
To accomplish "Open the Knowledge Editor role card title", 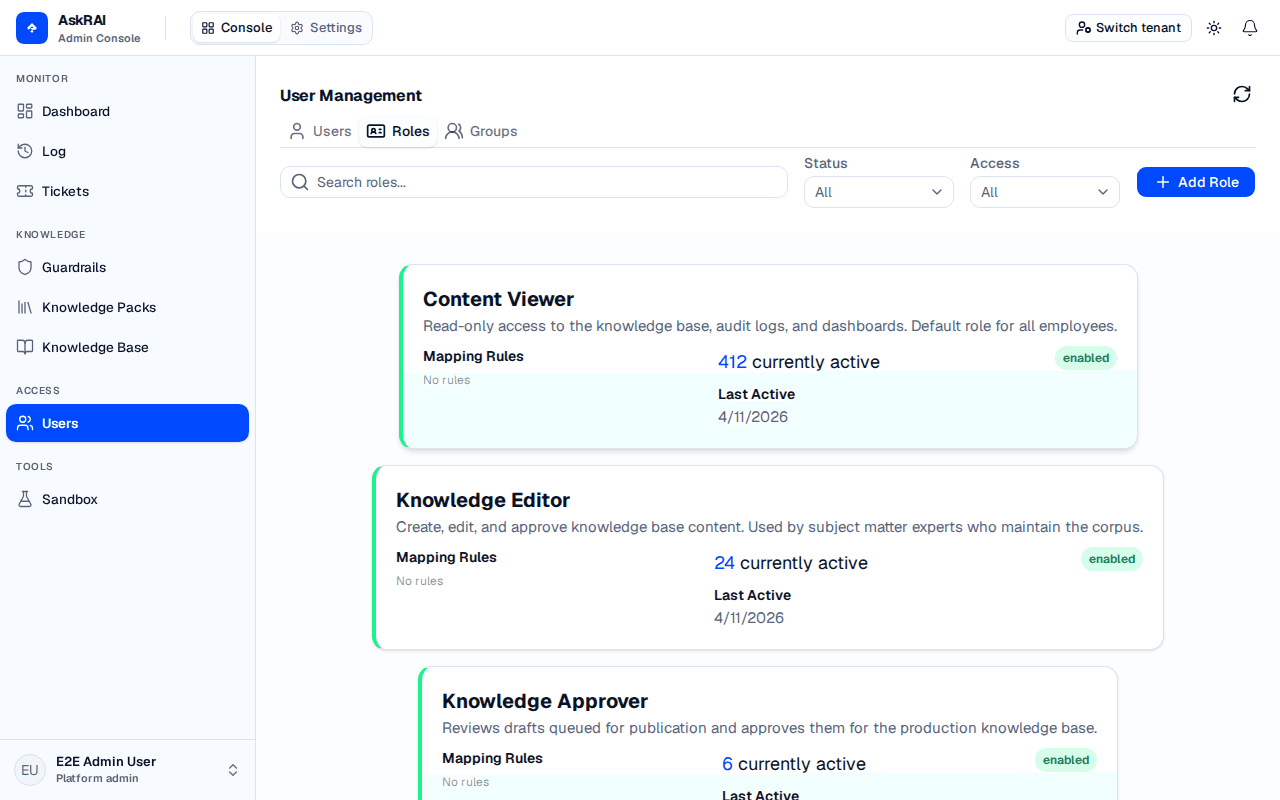I will (x=483, y=500).
